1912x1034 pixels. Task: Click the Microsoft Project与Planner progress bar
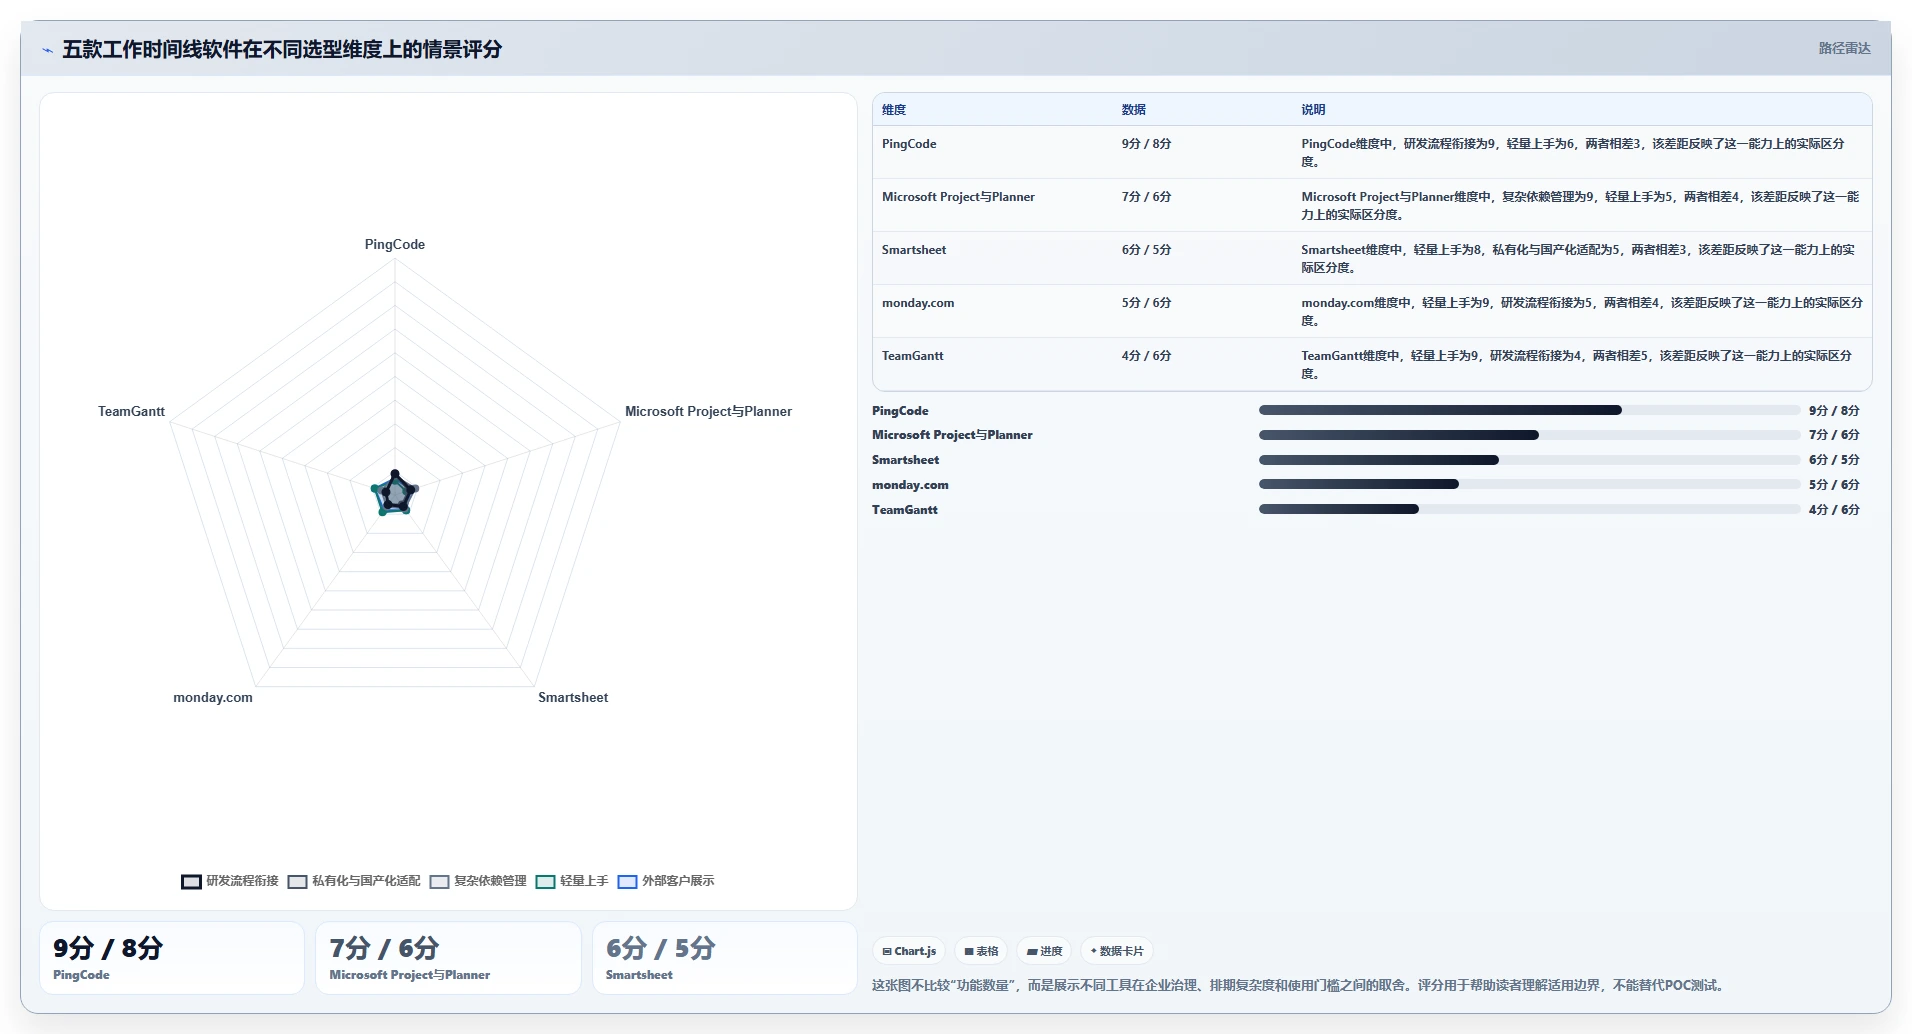1529,435
